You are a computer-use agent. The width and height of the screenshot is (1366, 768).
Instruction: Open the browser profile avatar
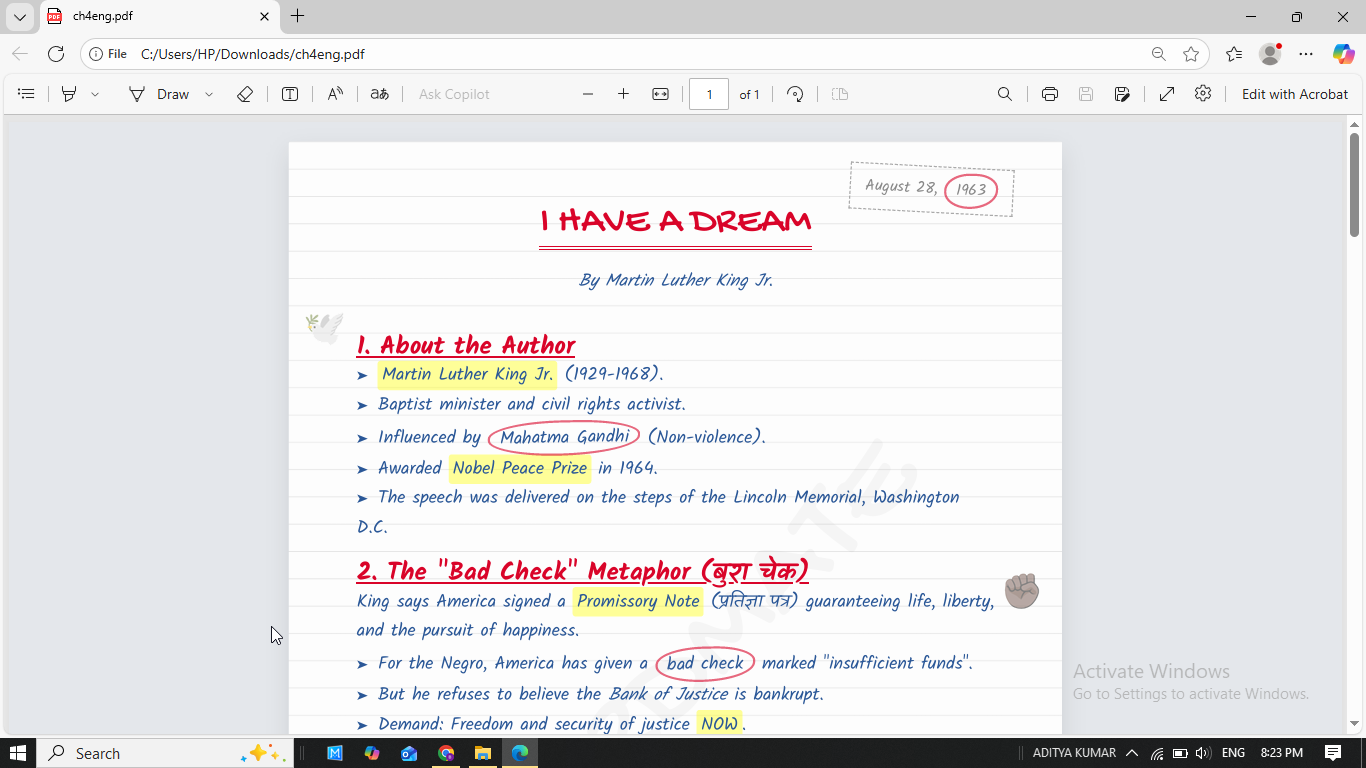tap(1270, 54)
